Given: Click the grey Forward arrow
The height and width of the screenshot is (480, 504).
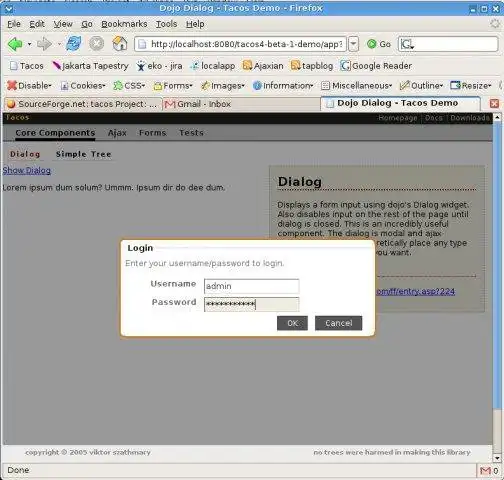Looking at the screenshot, I should (44, 44).
